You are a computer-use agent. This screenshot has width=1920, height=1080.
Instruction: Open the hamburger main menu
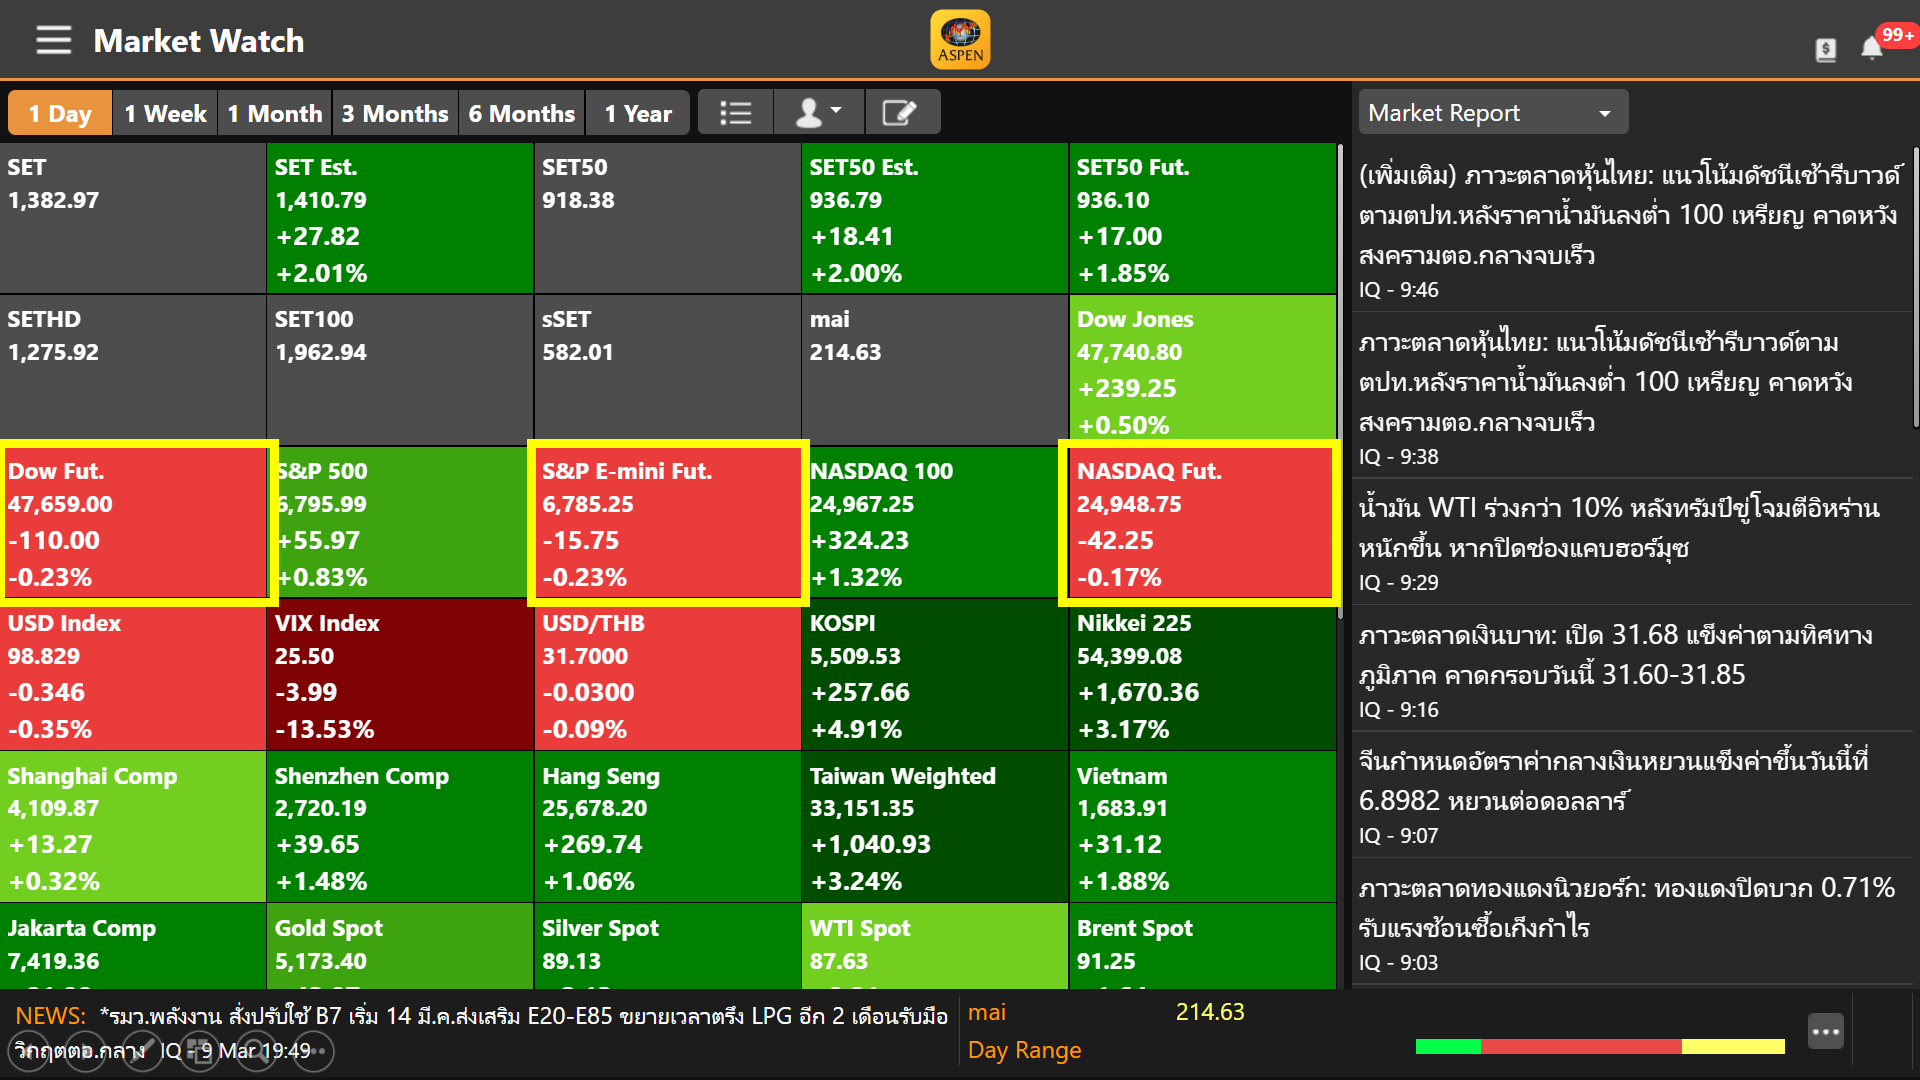[x=53, y=40]
